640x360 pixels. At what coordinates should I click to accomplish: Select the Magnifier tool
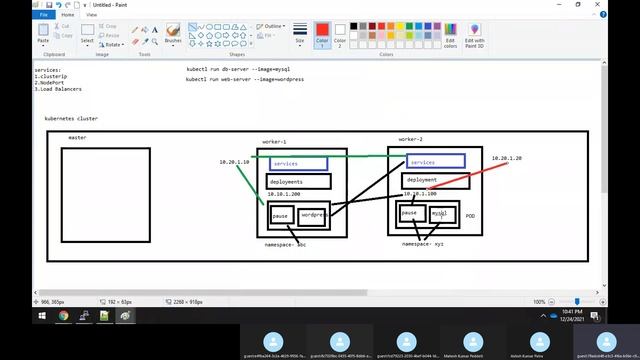[155, 42]
